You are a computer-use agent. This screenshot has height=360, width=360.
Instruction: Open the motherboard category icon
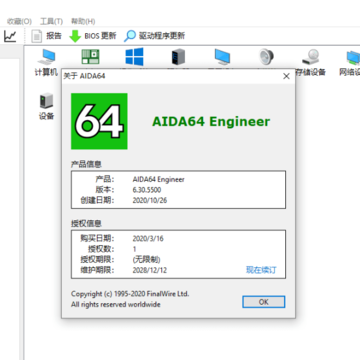pos(90,57)
